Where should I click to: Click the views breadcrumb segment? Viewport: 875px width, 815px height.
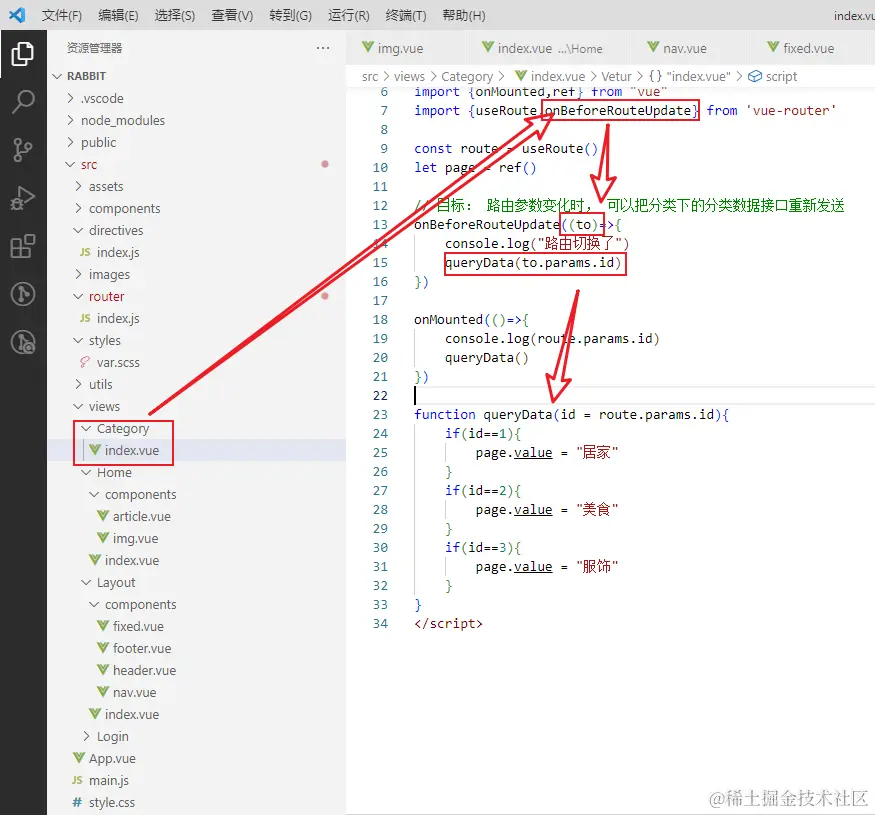409,76
